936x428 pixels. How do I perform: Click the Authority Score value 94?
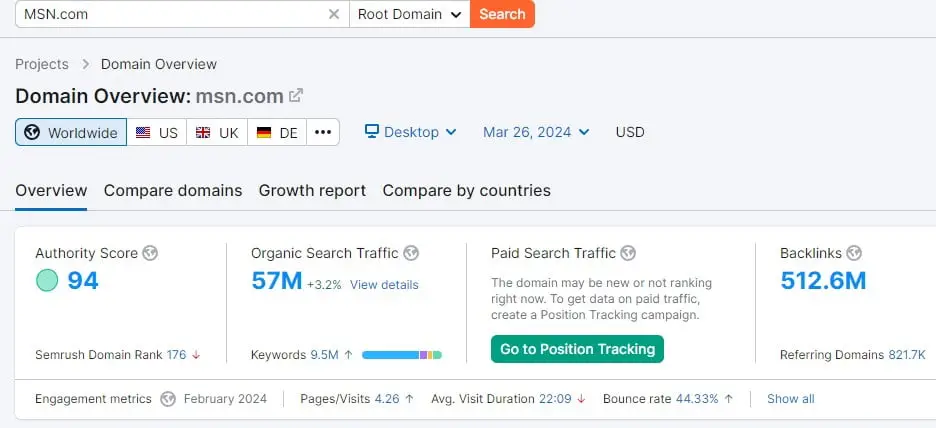pos(83,281)
